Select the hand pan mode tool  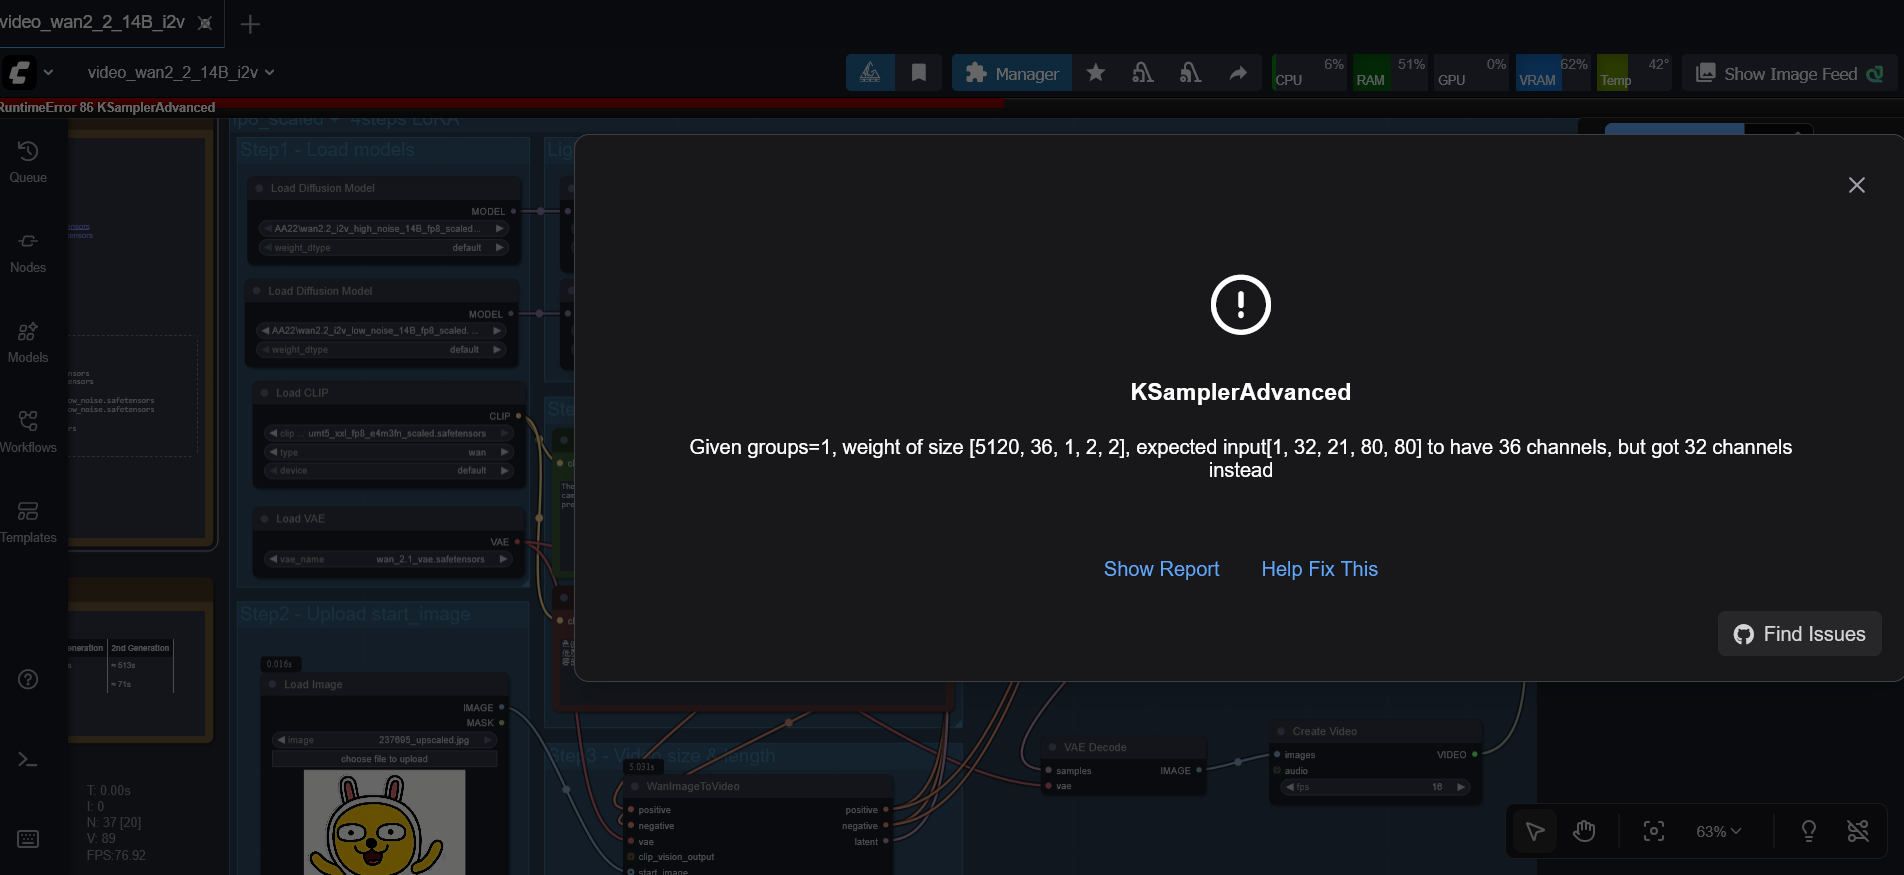coord(1584,831)
